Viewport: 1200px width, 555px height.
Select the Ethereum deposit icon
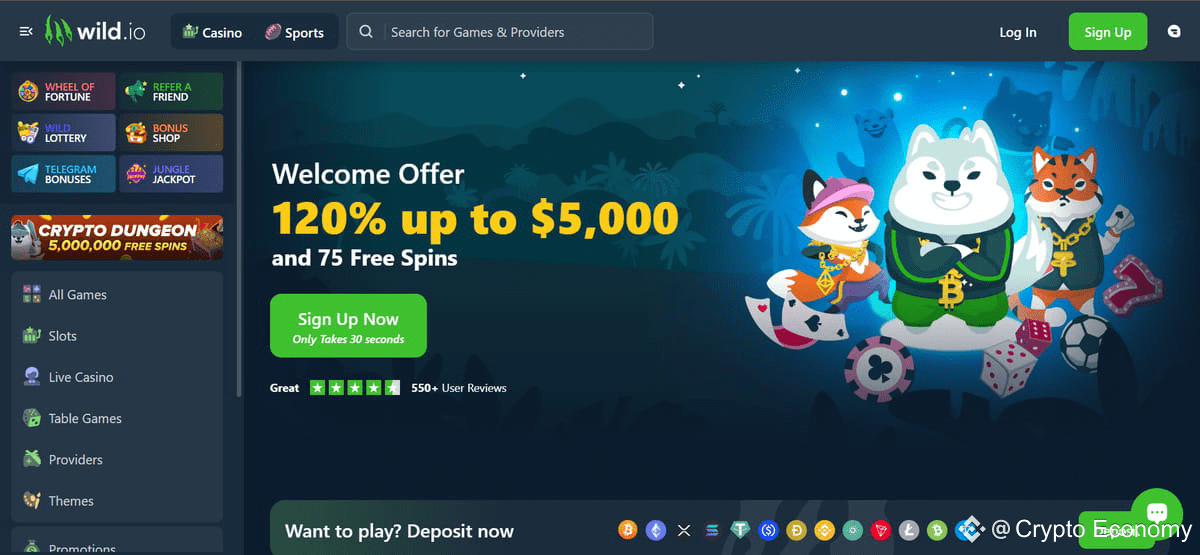(656, 530)
